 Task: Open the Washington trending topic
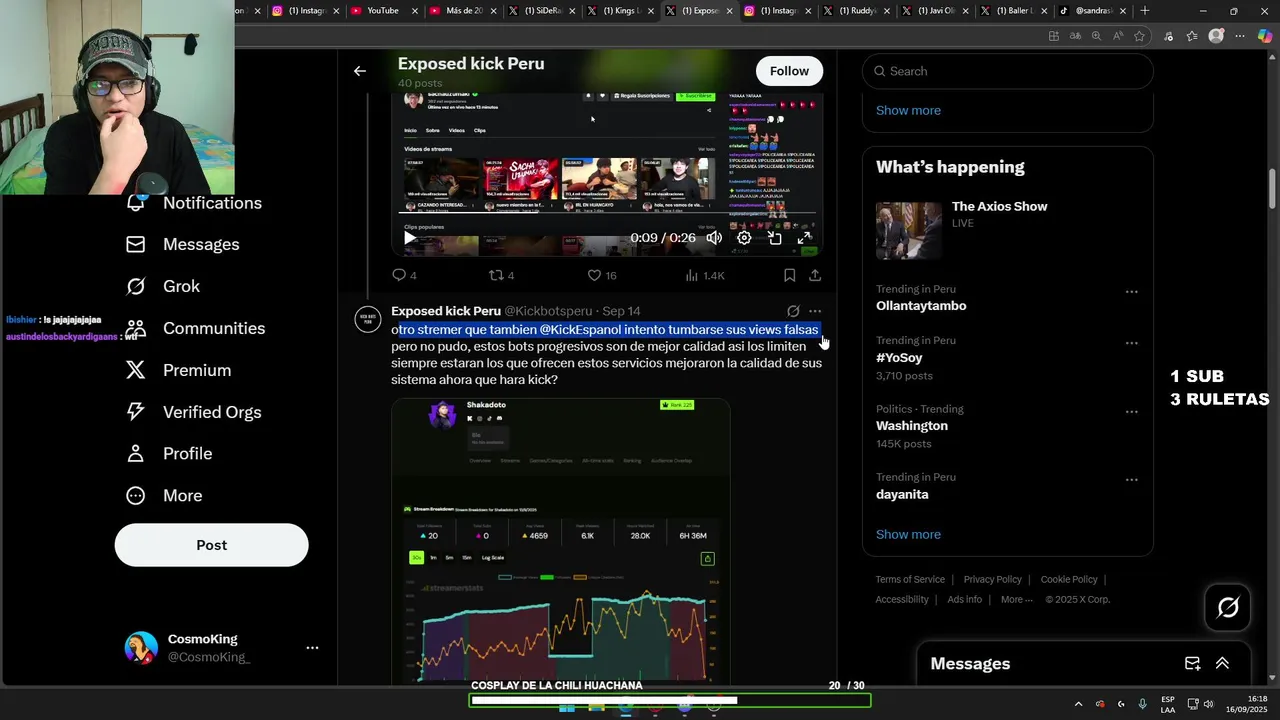[x=912, y=426]
